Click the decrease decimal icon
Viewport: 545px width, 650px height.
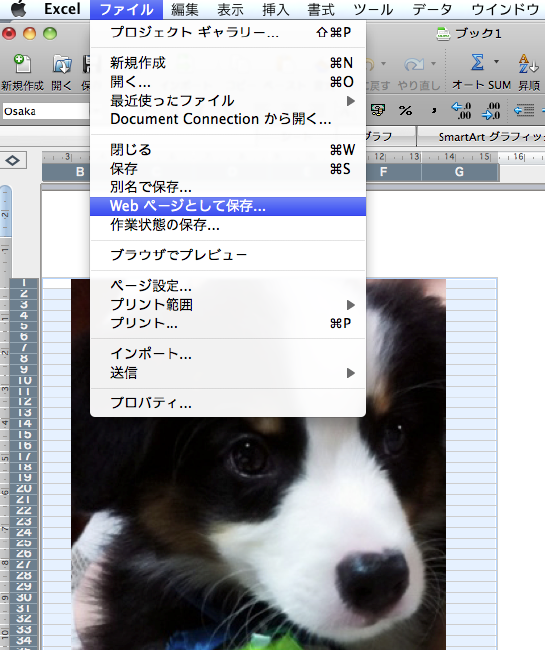[x=491, y=111]
